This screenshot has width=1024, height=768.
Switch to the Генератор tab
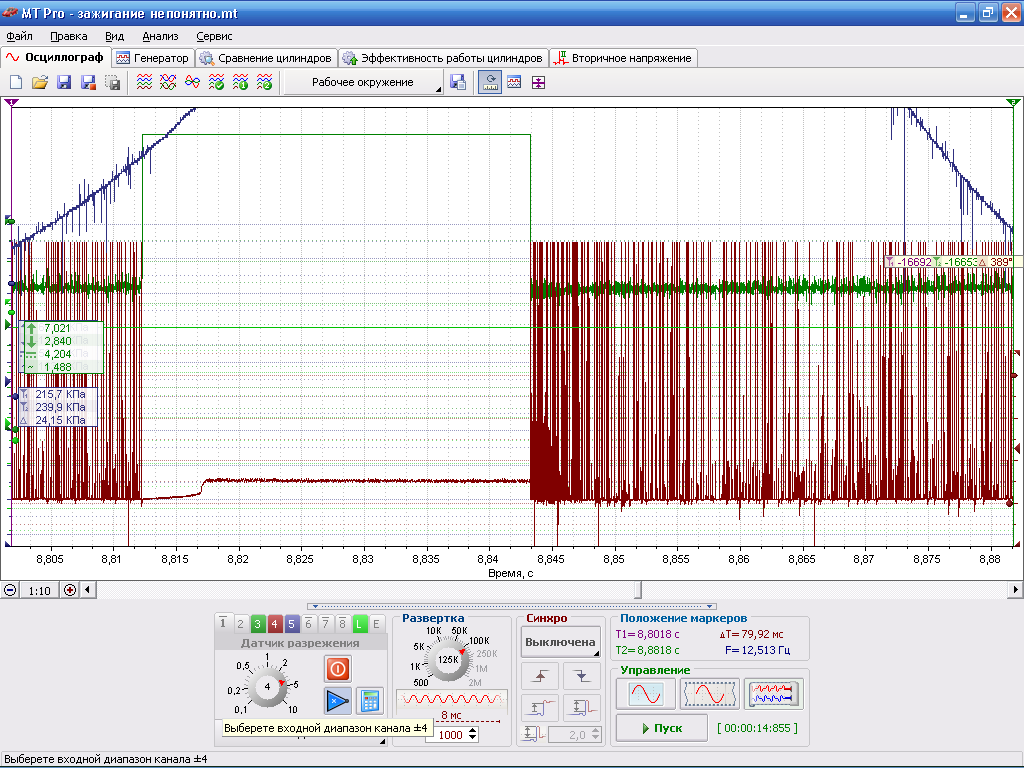tap(153, 58)
